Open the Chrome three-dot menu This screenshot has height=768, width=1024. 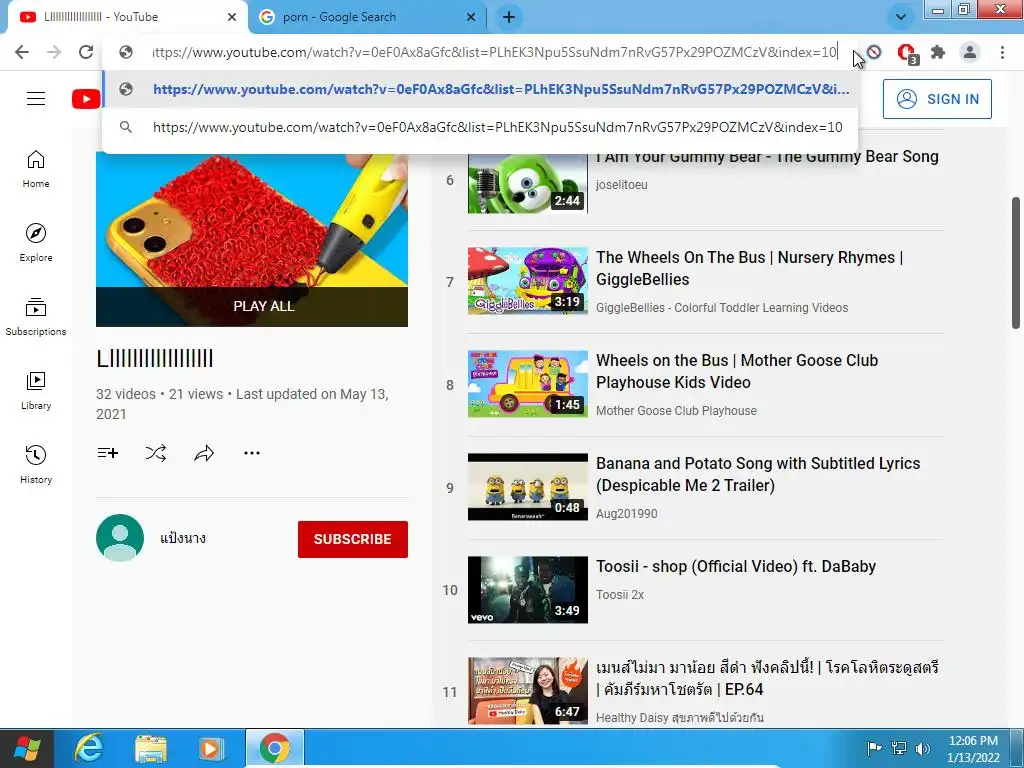click(x=1002, y=52)
